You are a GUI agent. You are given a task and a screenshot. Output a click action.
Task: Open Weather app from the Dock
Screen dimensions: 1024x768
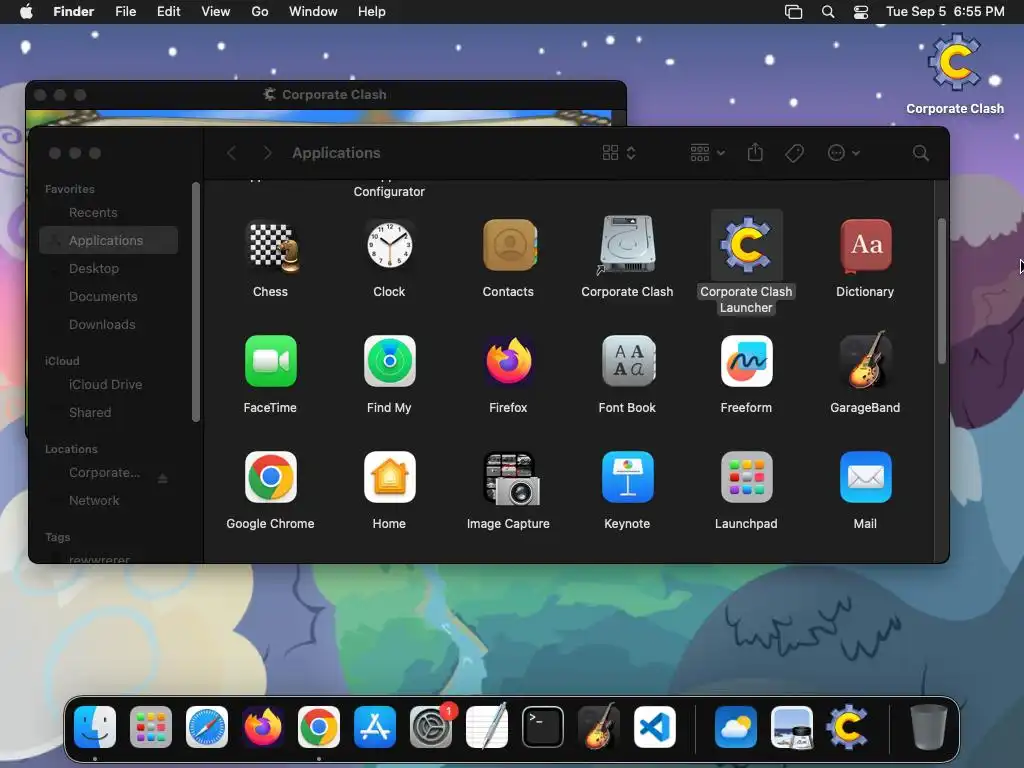(x=735, y=727)
